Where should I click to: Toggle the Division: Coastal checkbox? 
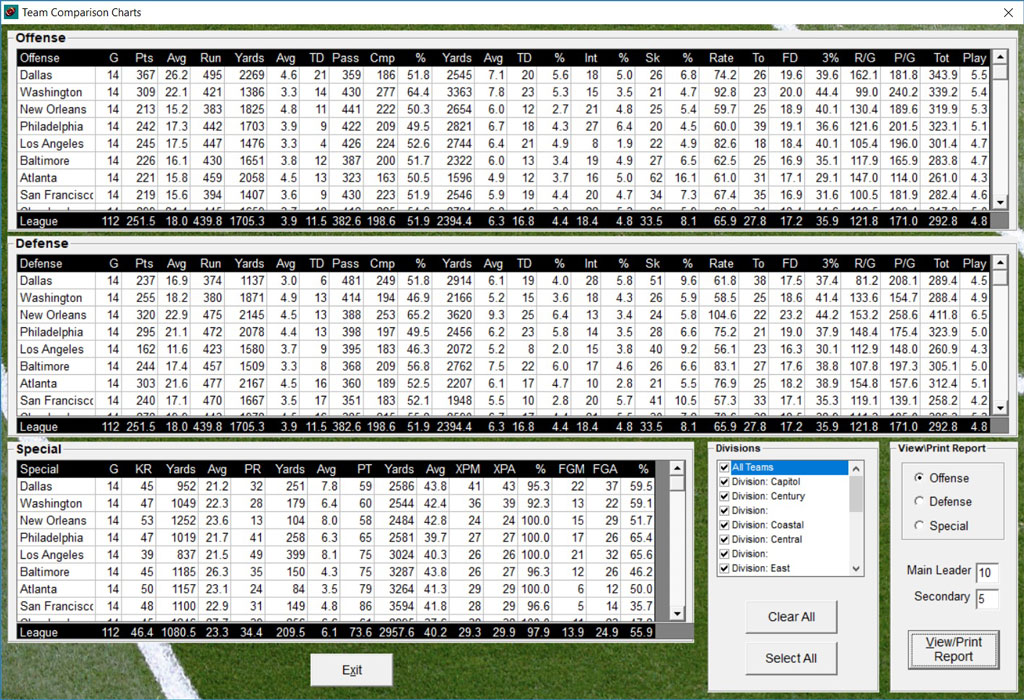coord(724,525)
